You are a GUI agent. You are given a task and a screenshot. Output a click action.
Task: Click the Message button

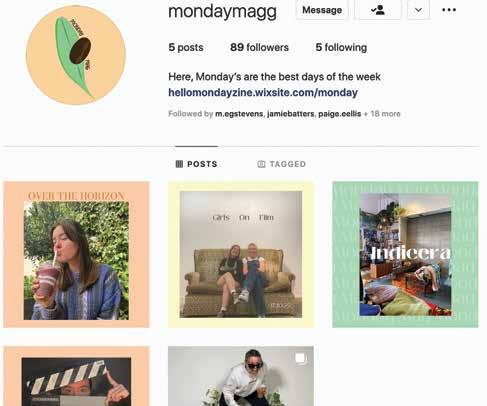tap(322, 10)
